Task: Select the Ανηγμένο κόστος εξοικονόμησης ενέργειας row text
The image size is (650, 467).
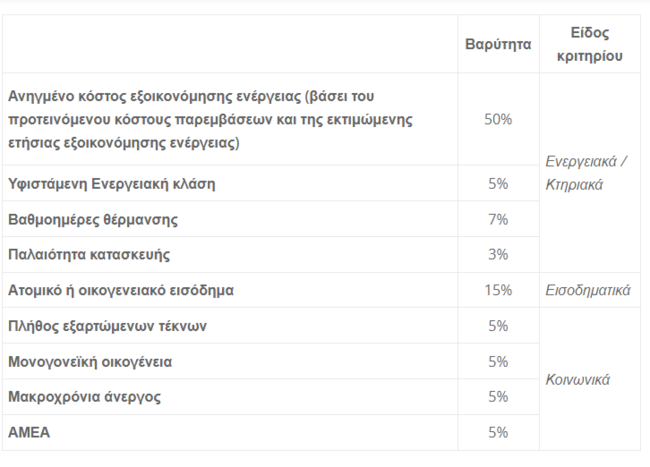Action: [x=211, y=119]
